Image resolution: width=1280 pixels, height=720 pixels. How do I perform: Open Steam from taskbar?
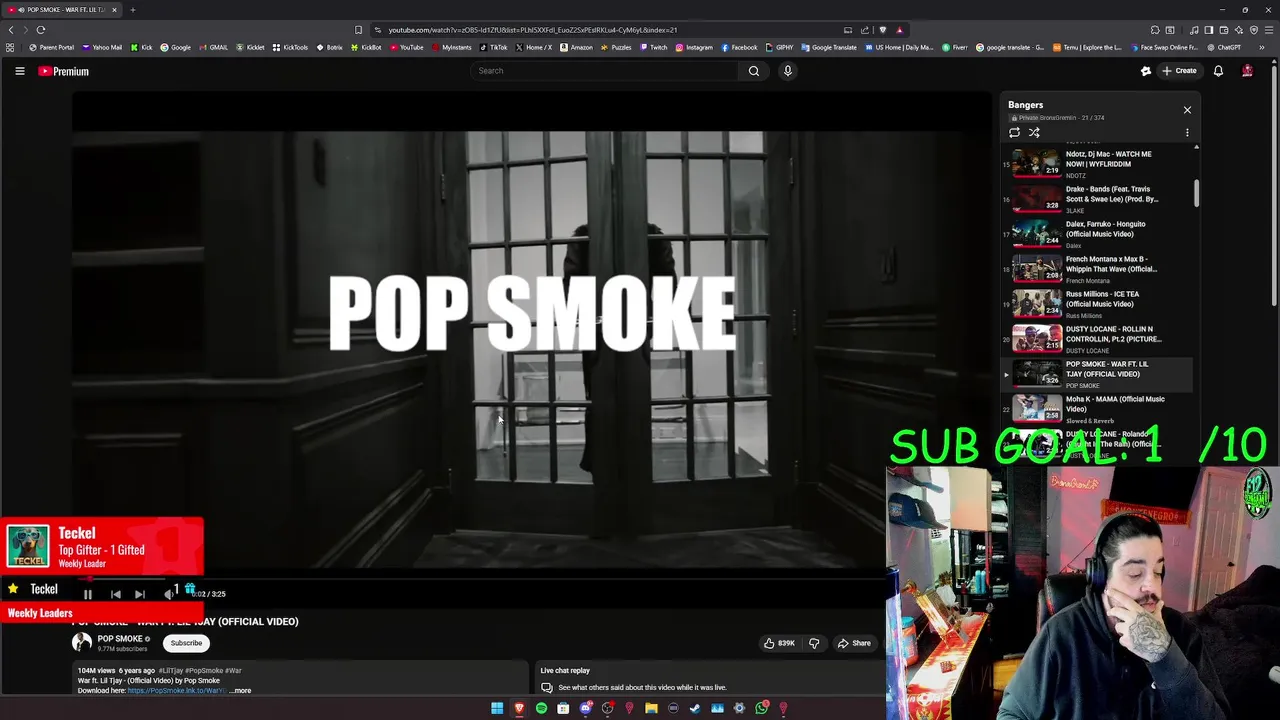tap(695, 708)
